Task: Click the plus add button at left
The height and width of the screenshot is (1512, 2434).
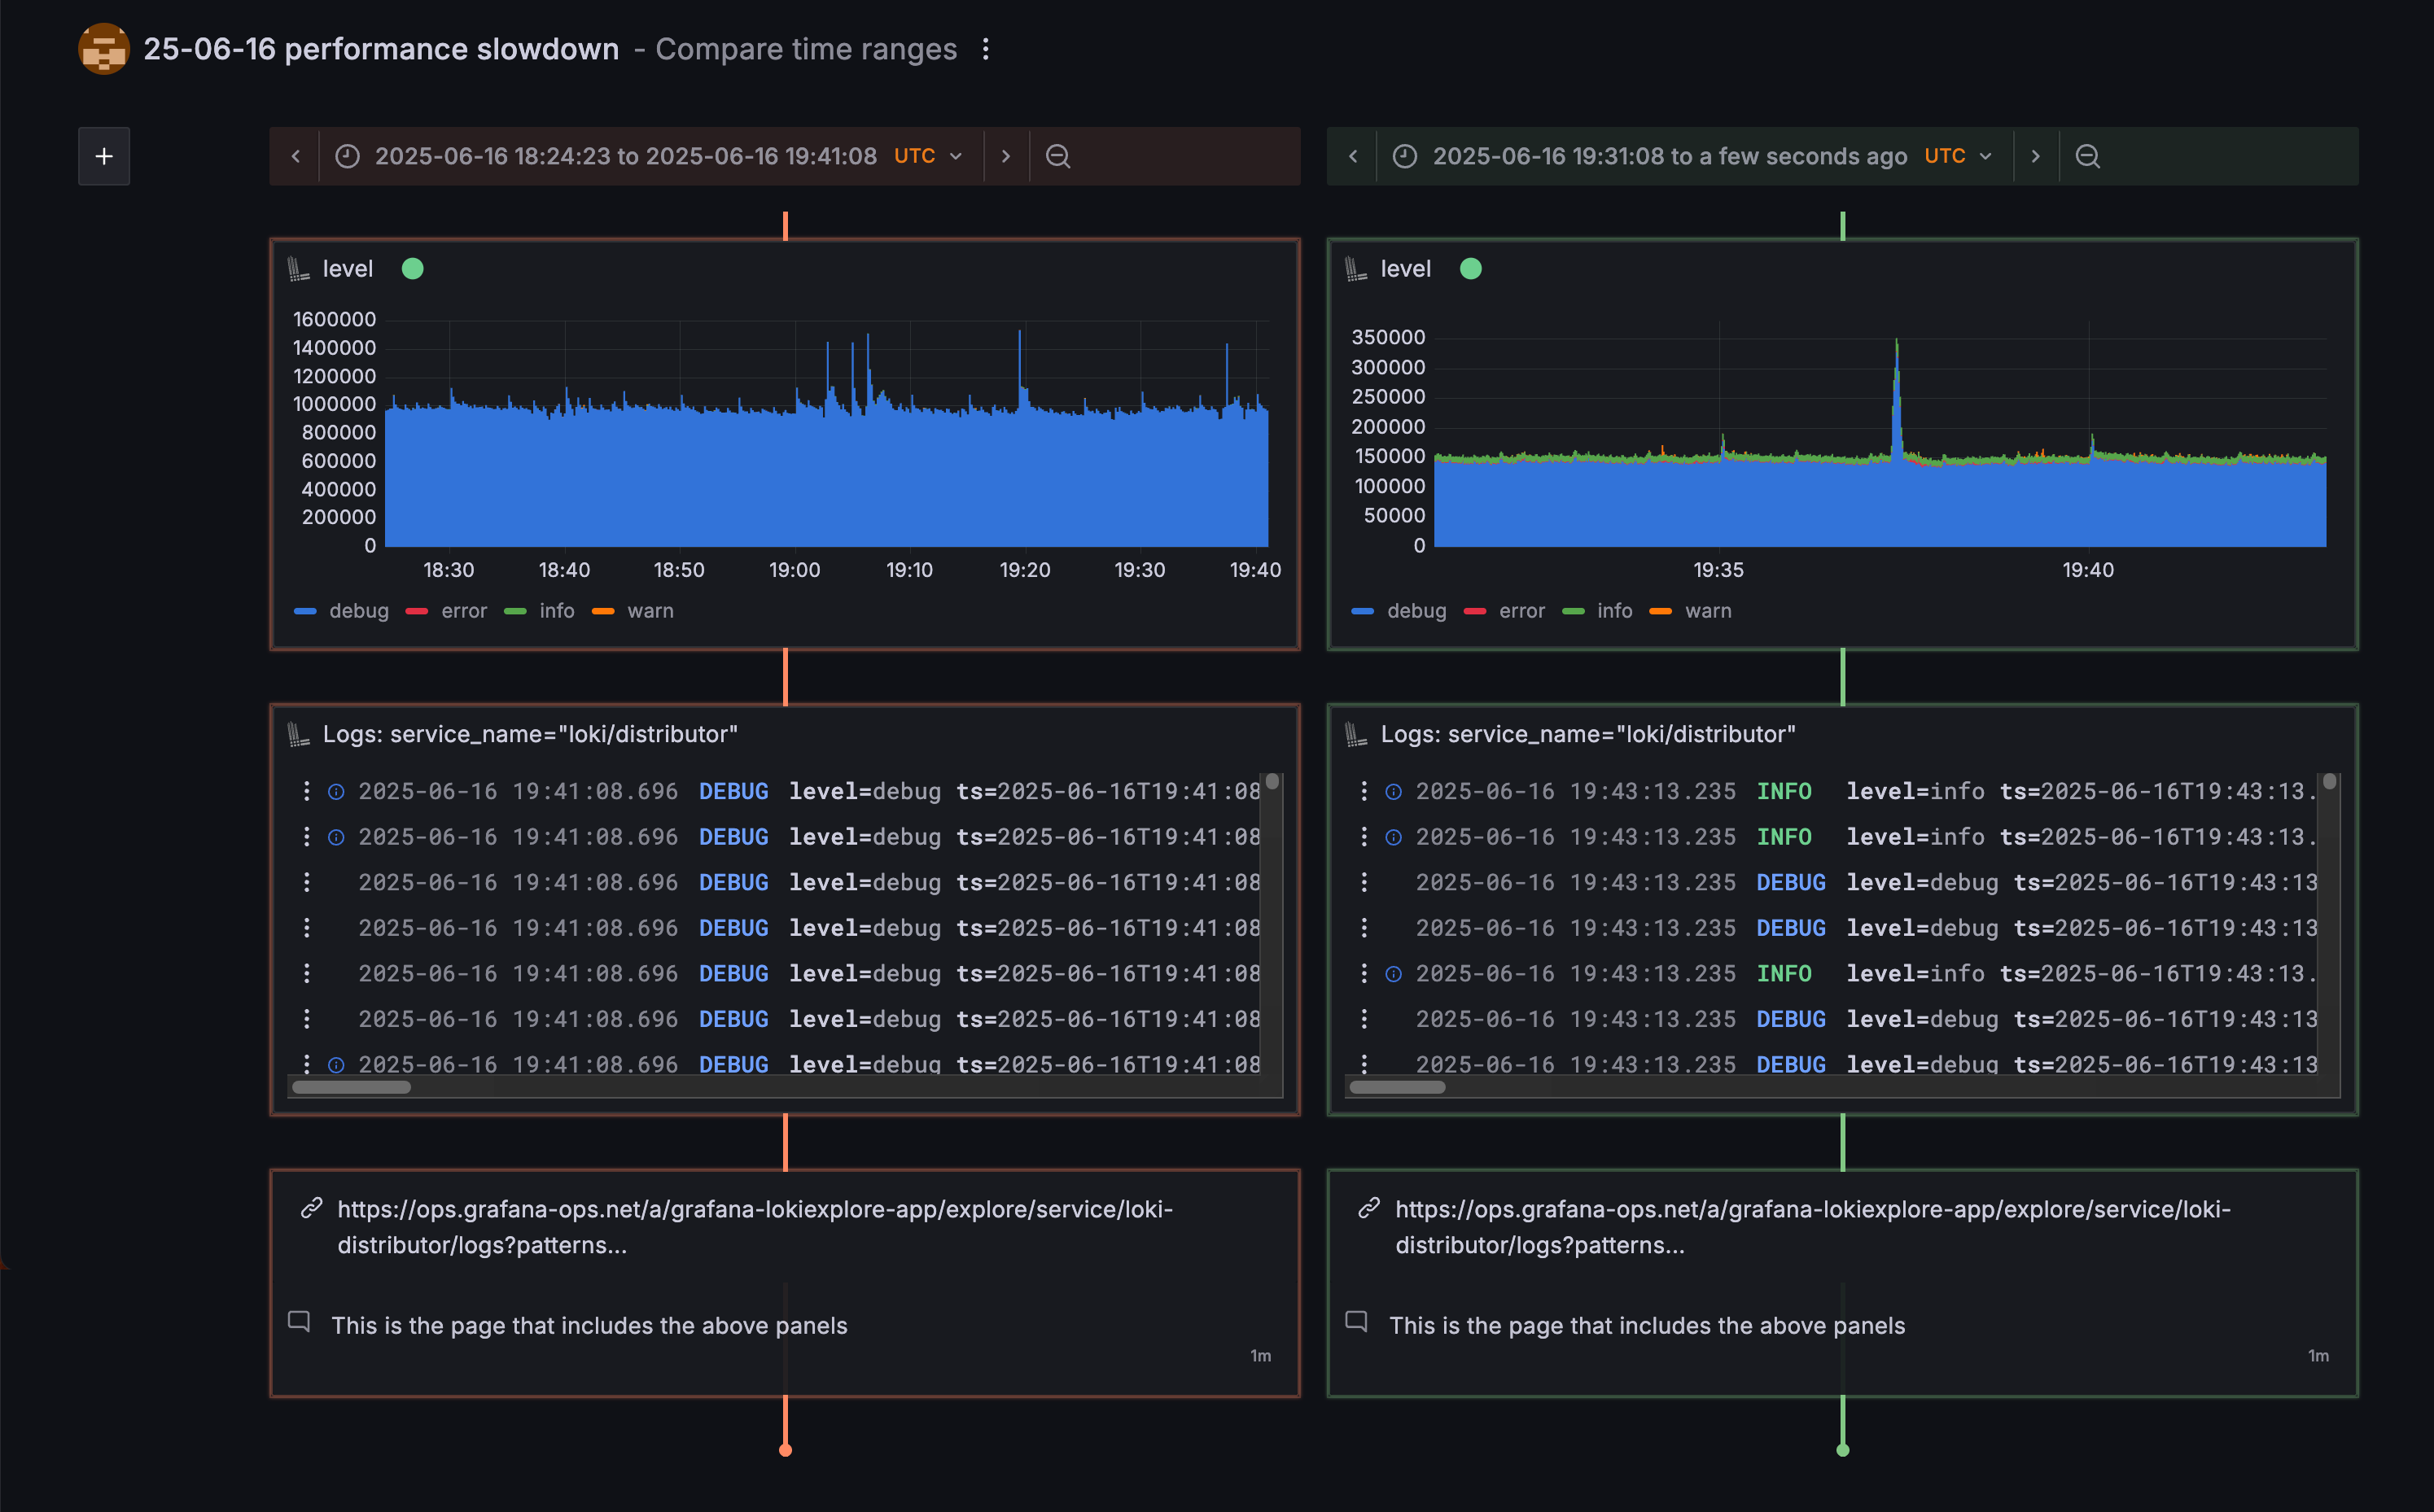Action: click(x=104, y=156)
